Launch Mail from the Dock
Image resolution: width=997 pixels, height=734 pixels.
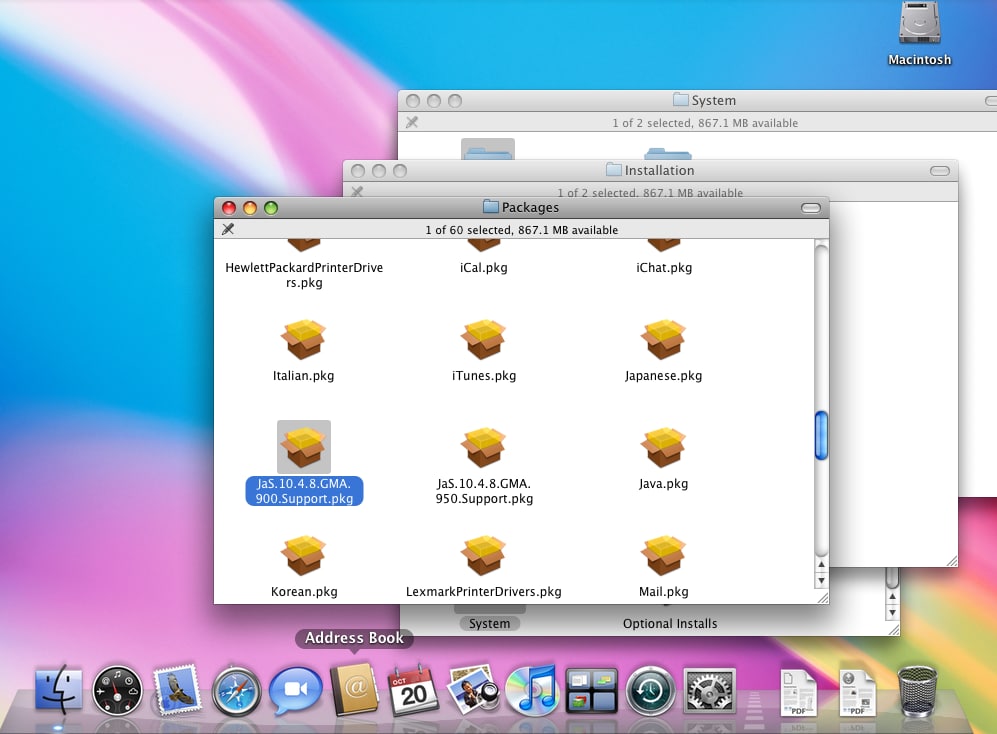[x=176, y=690]
